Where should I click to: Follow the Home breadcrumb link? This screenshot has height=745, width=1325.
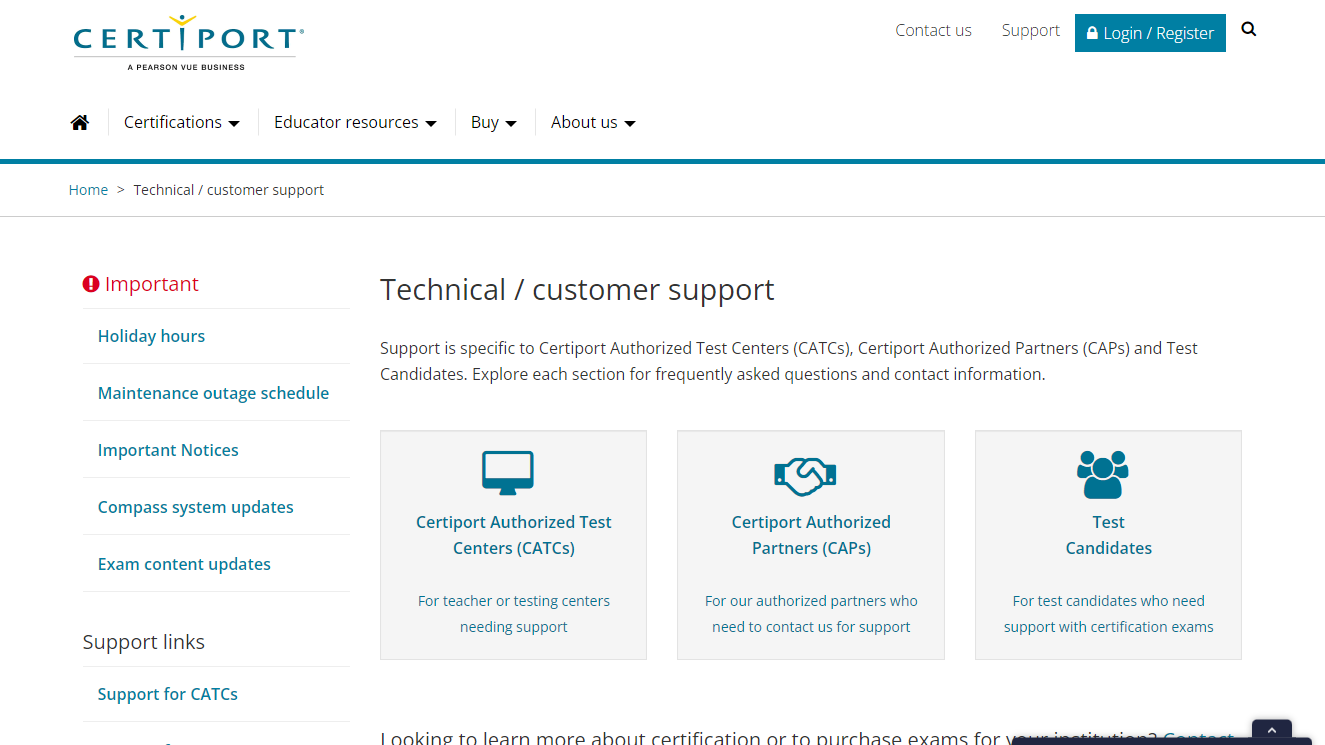pyautogui.click(x=88, y=190)
